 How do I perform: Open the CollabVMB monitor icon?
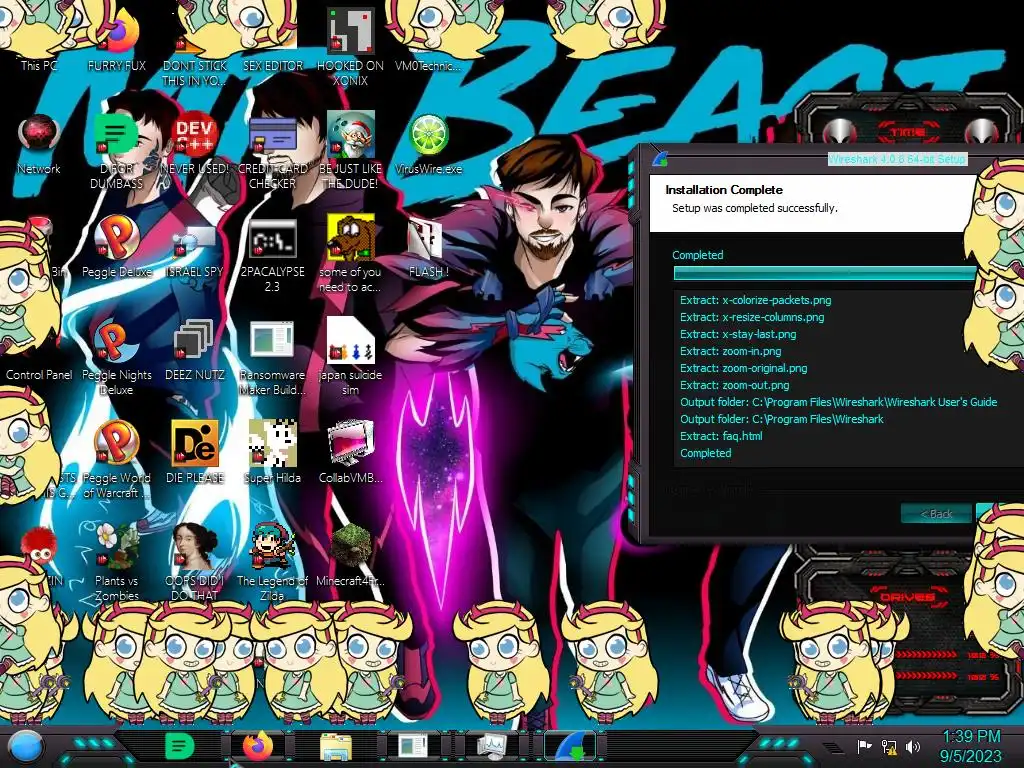tap(351, 453)
